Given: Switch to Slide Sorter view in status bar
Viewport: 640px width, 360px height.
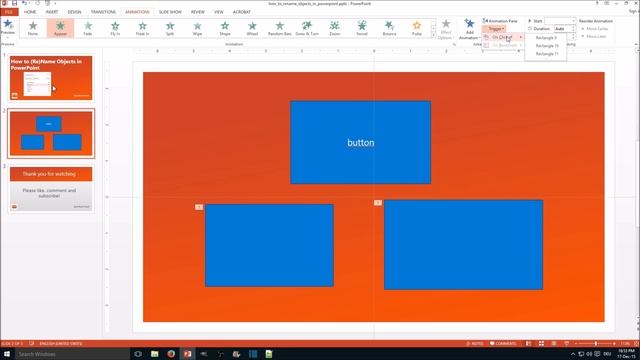Looking at the screenshot, I should click(541, 344).
